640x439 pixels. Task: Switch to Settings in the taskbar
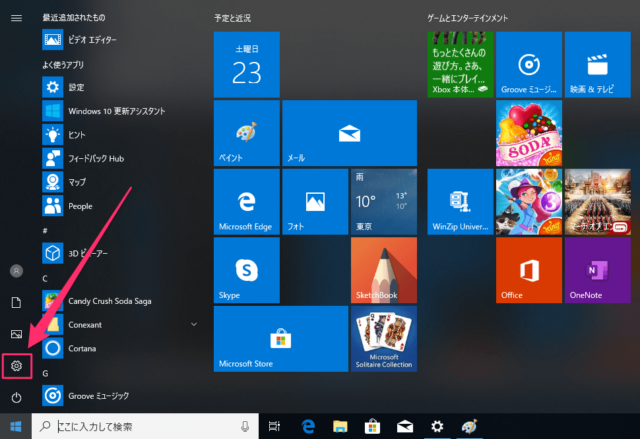(437, 426)
